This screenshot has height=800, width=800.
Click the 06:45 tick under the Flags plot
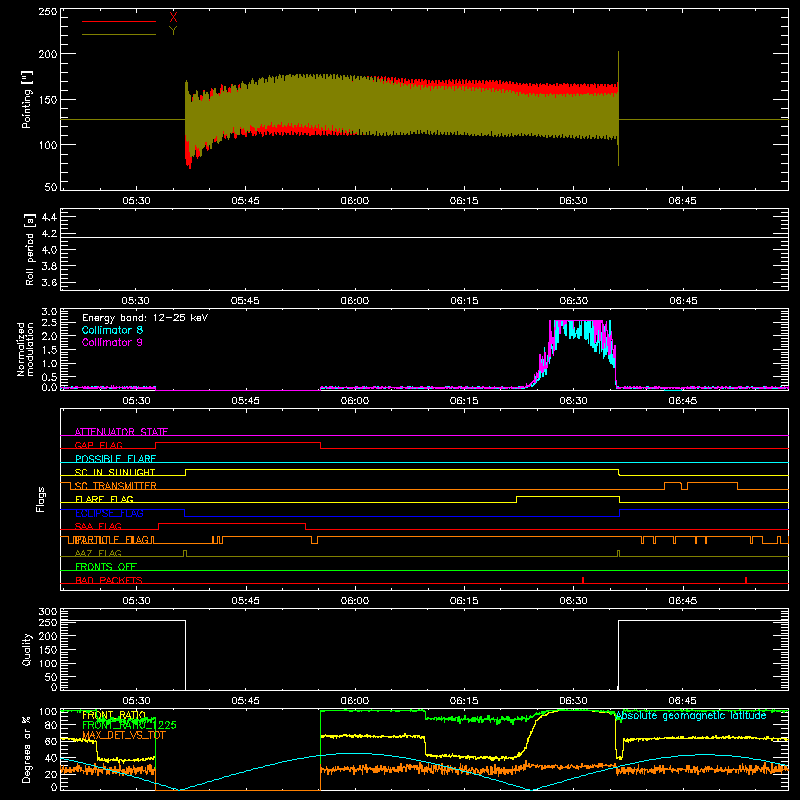click(x=683, y=601)
